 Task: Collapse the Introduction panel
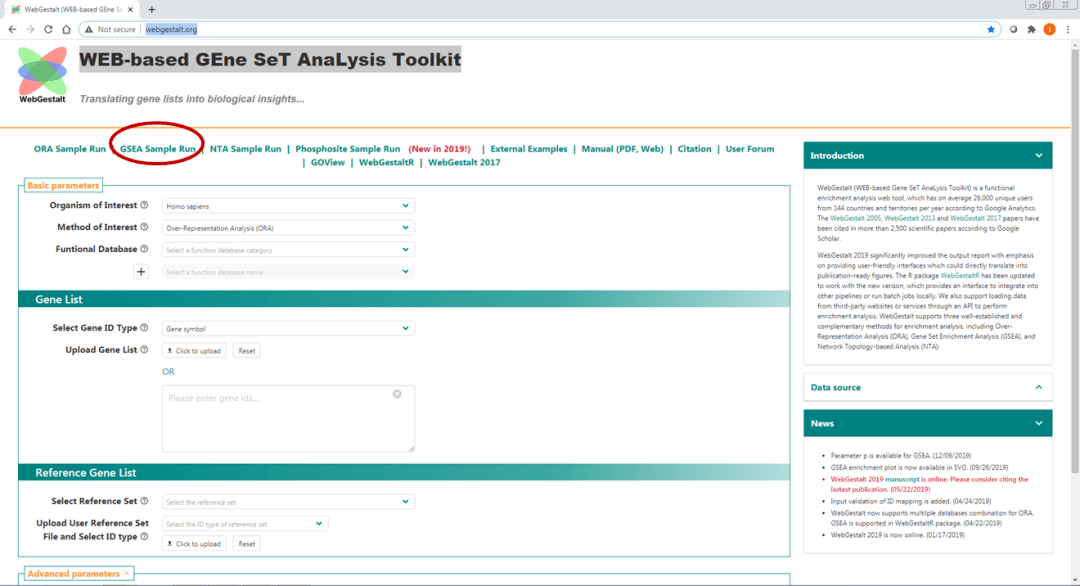pos(1038,156)
